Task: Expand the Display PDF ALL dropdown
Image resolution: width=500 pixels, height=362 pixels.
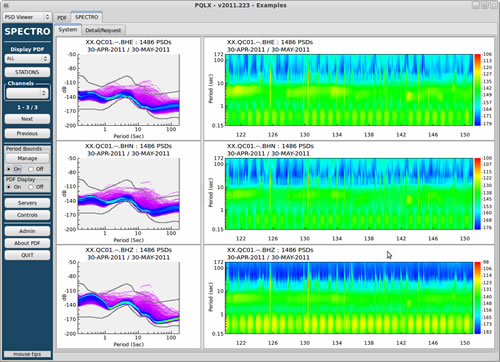Action: click(x=27, y=58)
